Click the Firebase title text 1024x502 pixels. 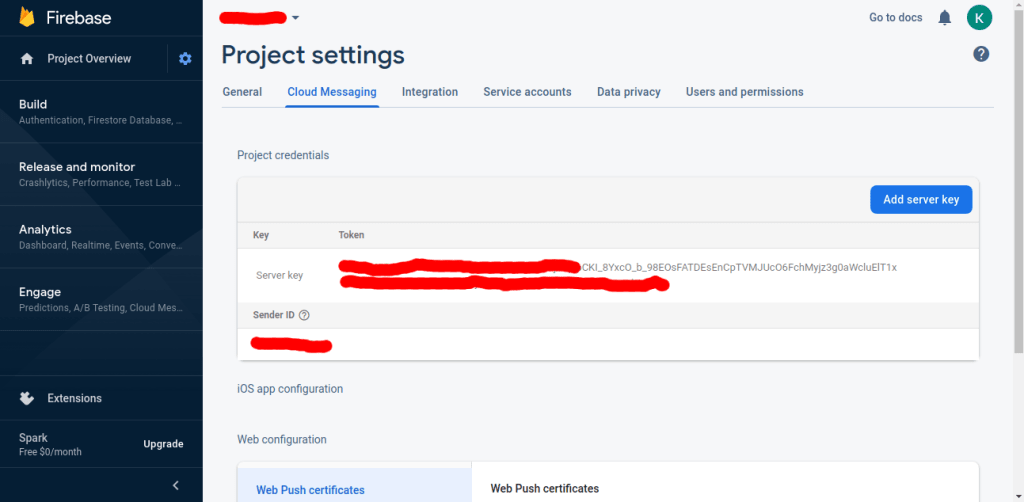(78, 18)
